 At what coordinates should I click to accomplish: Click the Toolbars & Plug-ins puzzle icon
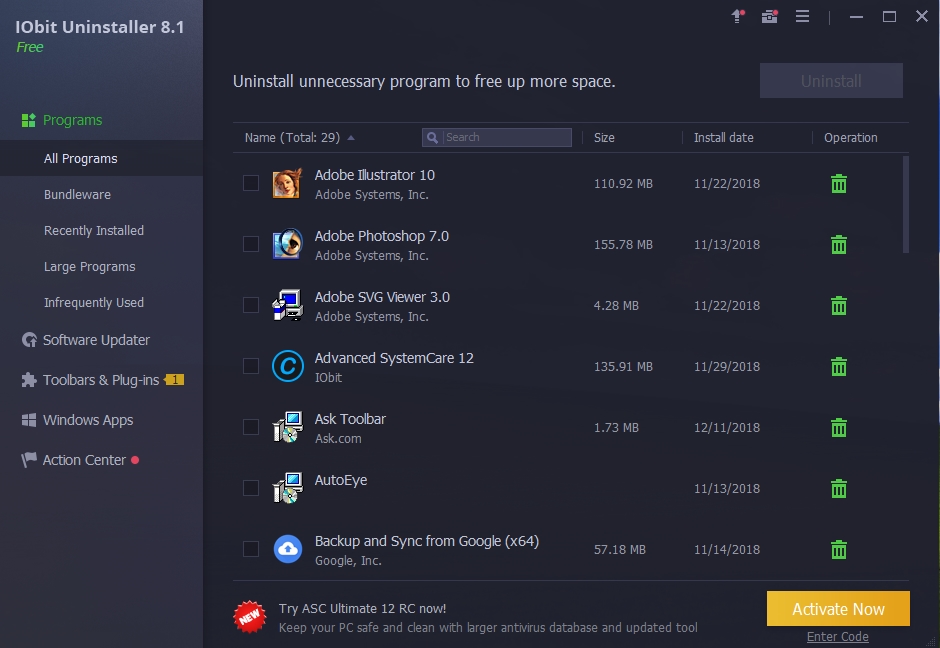(x=29, y=379)
